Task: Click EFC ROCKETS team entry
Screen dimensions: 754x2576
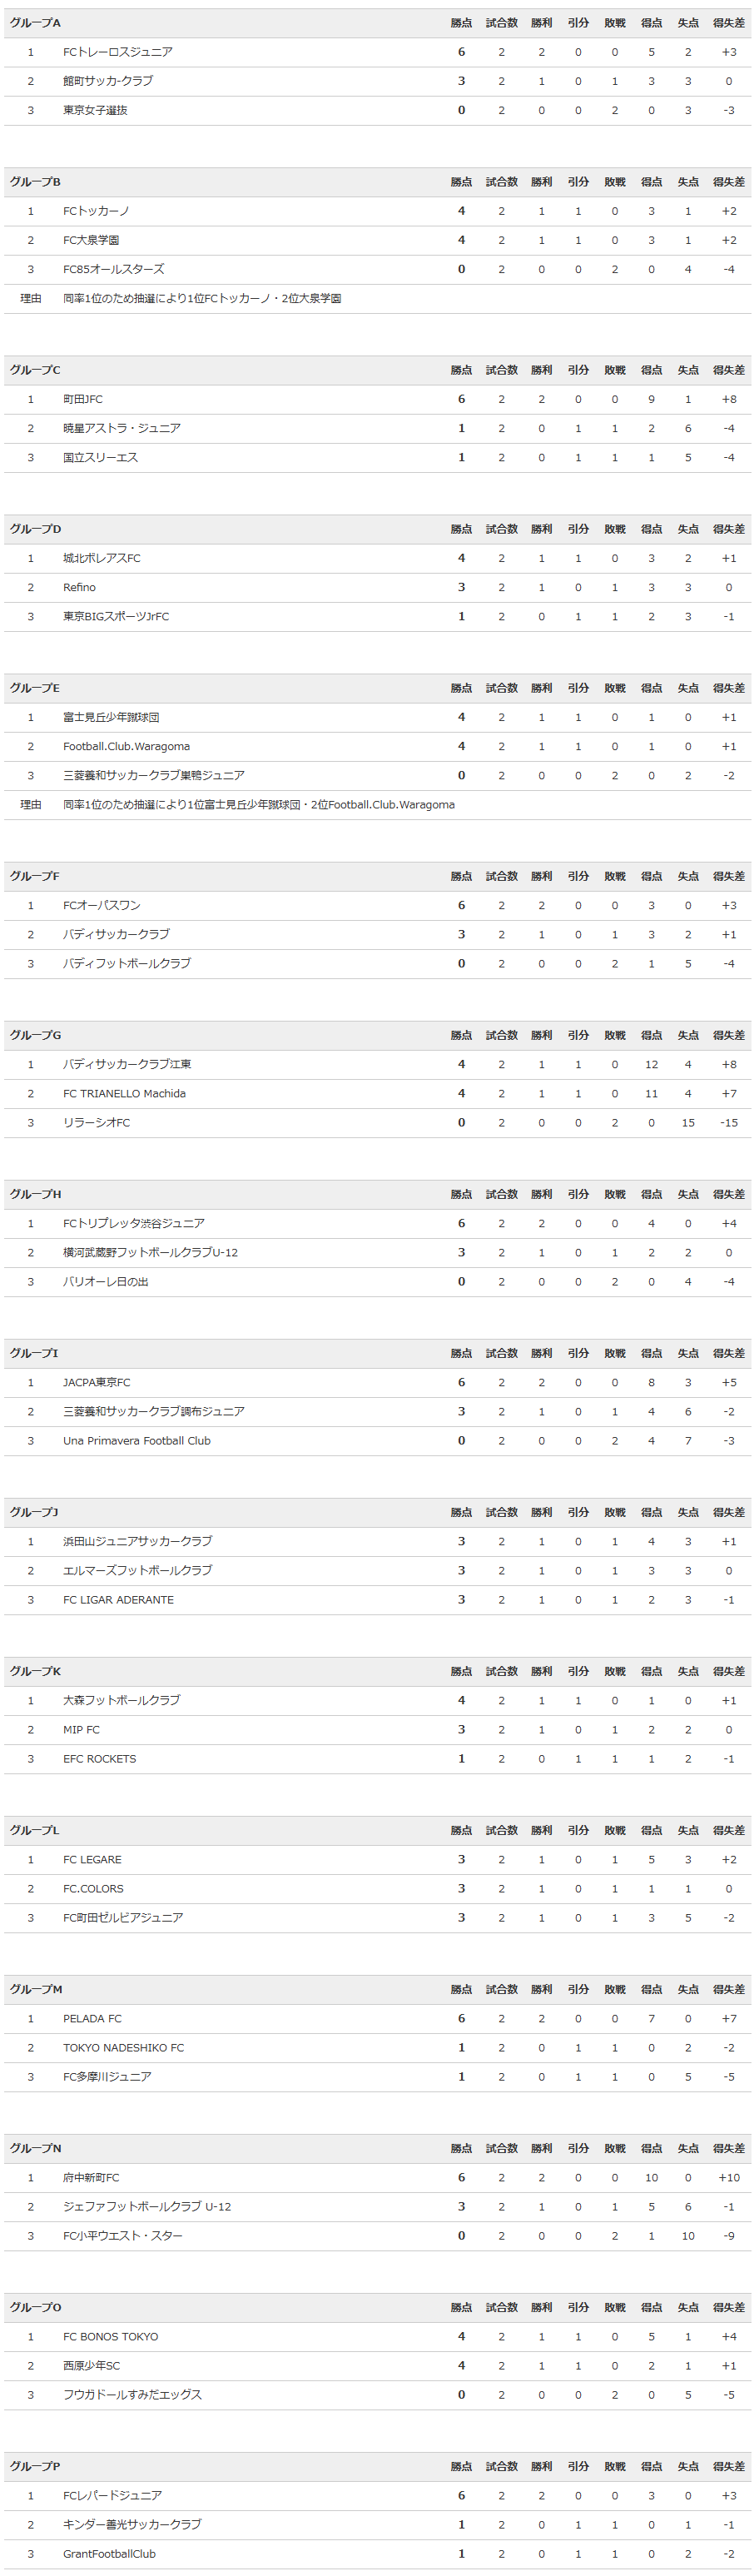Action: 99,1758
